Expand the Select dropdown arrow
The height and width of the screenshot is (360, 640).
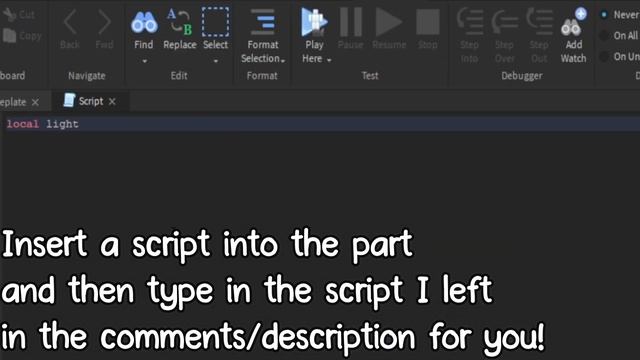point(216,61)
